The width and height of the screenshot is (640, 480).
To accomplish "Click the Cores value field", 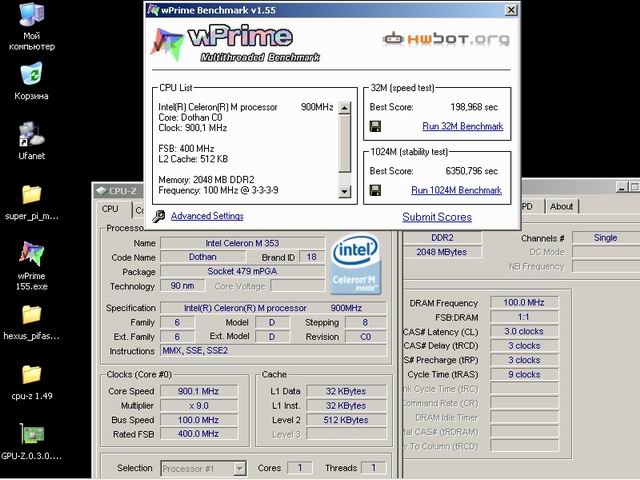I will point(300,468).
